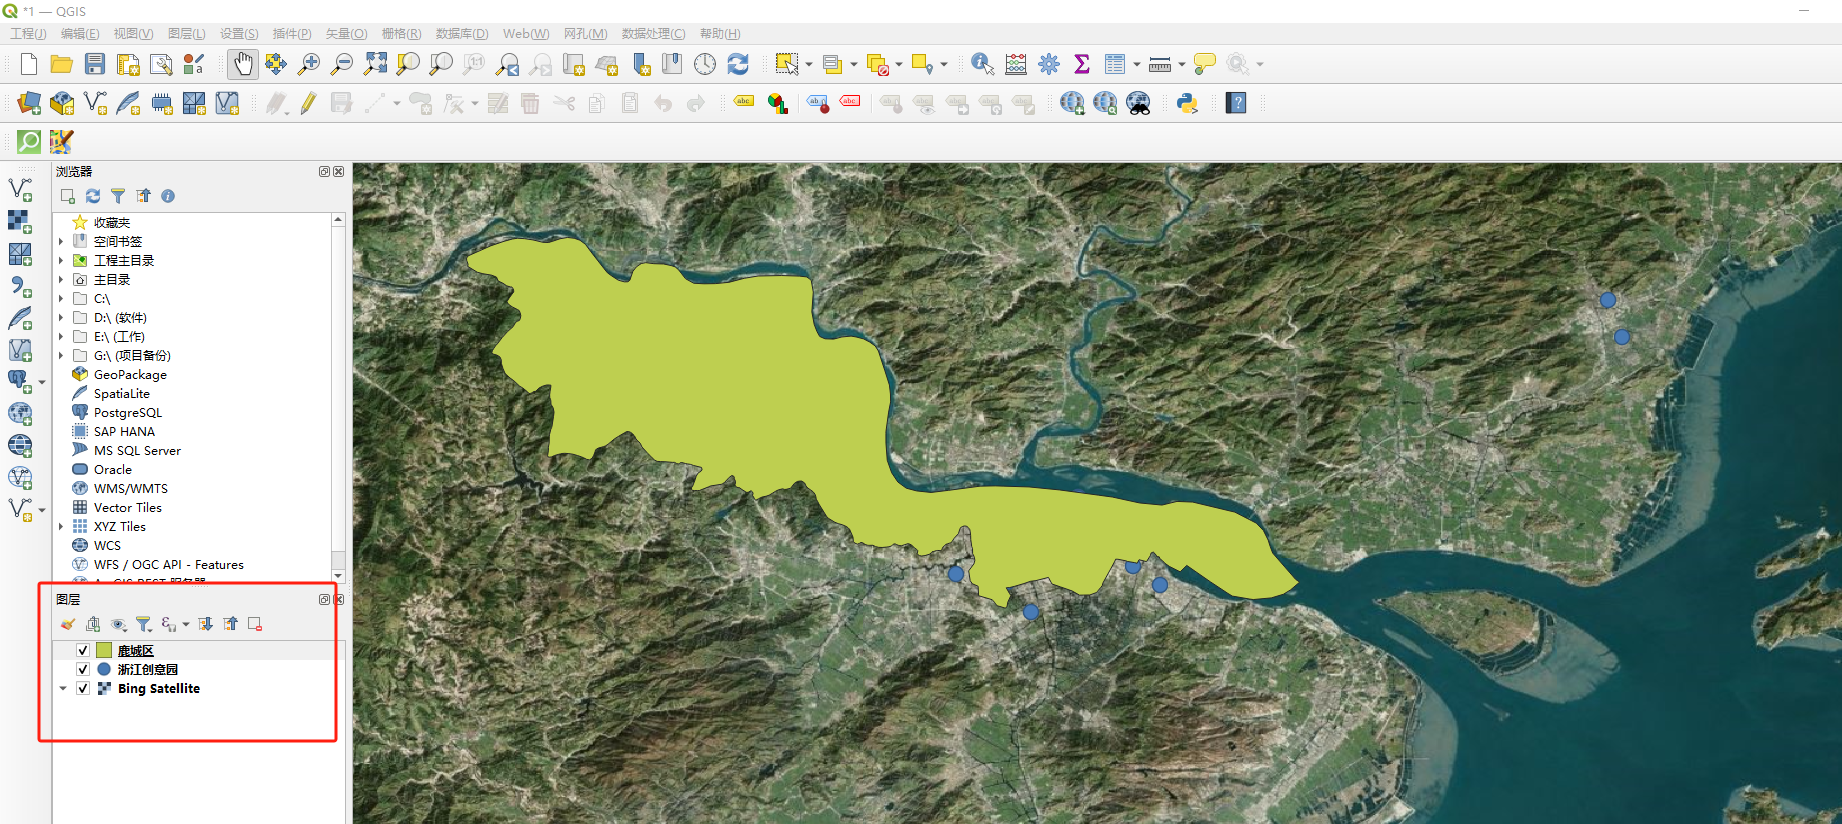Click the Add Group icon in layers panel
Viewport: 1842px width, 824px height.
[93, 624]
